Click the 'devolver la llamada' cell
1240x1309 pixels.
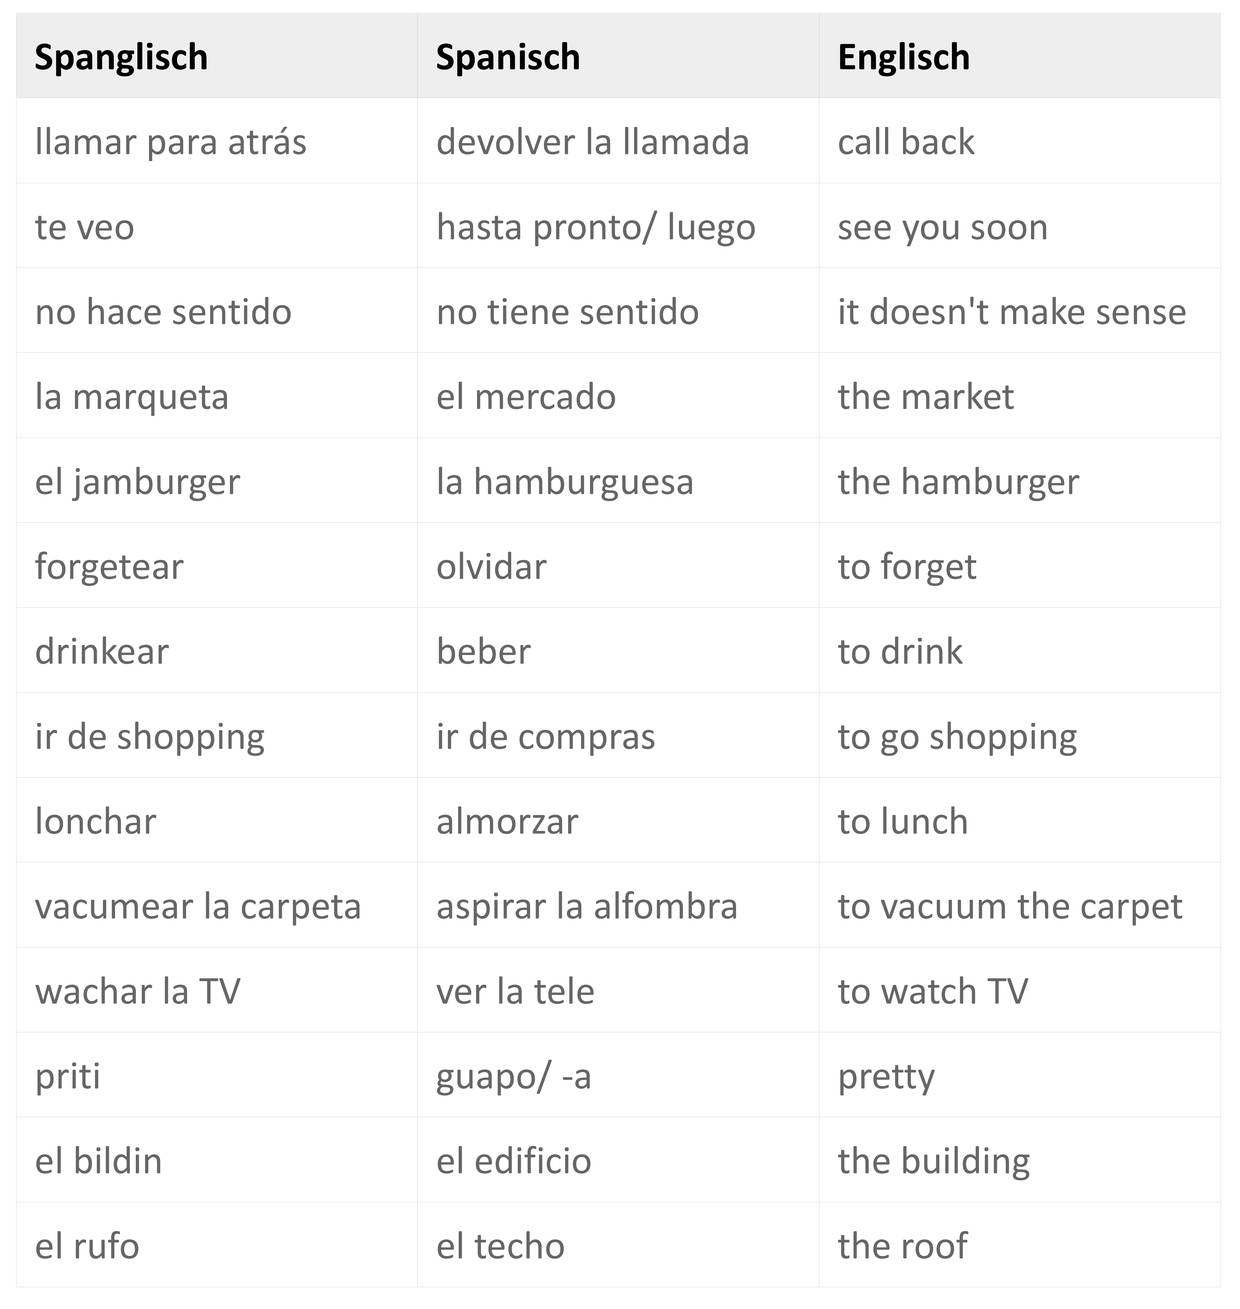[x=593, y=142]
